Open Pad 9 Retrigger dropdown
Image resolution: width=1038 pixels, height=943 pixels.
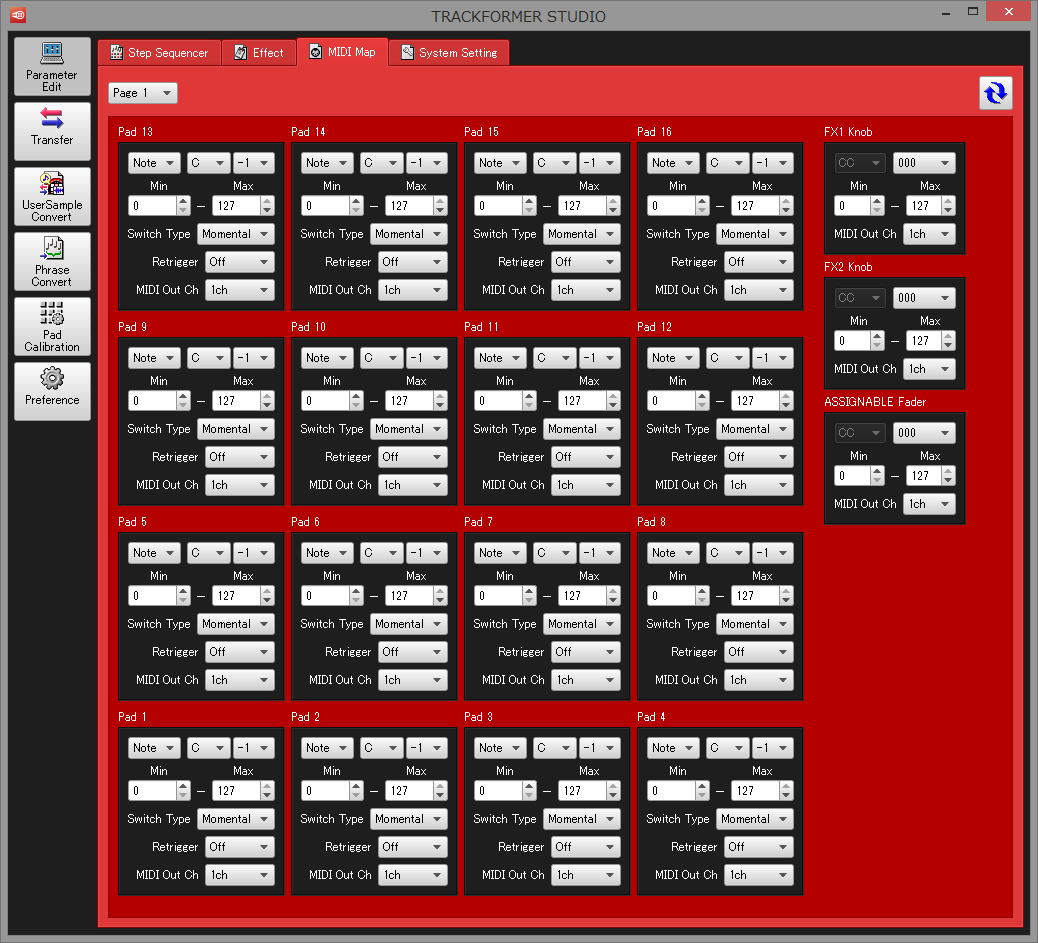coord(240,457)
